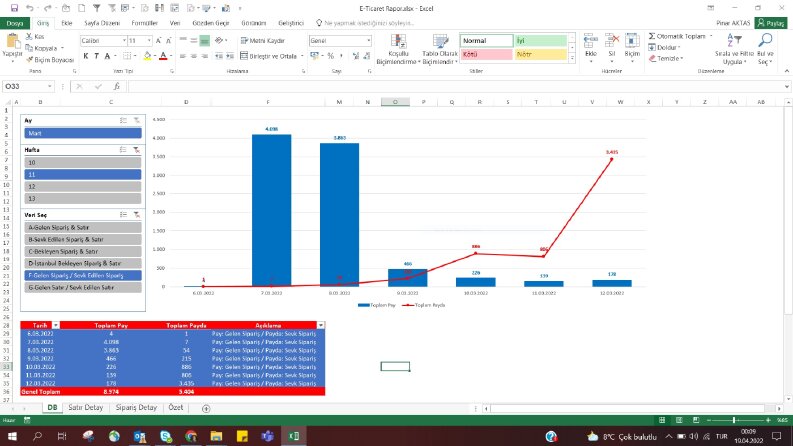Switch to the Formüller tab

(144, 23)
